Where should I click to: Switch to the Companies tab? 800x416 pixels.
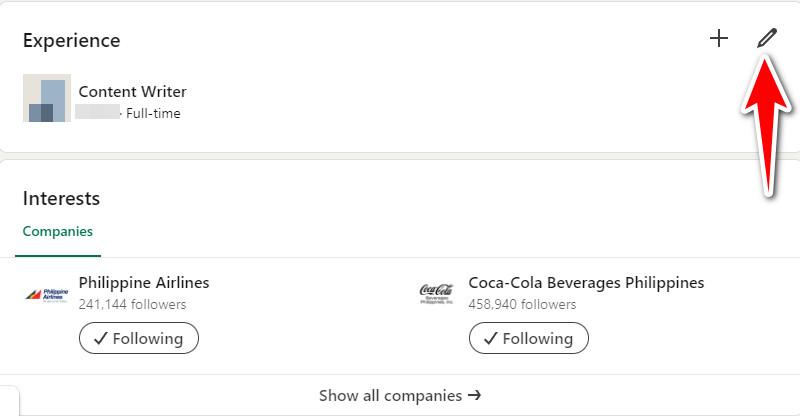coord(58,231)
